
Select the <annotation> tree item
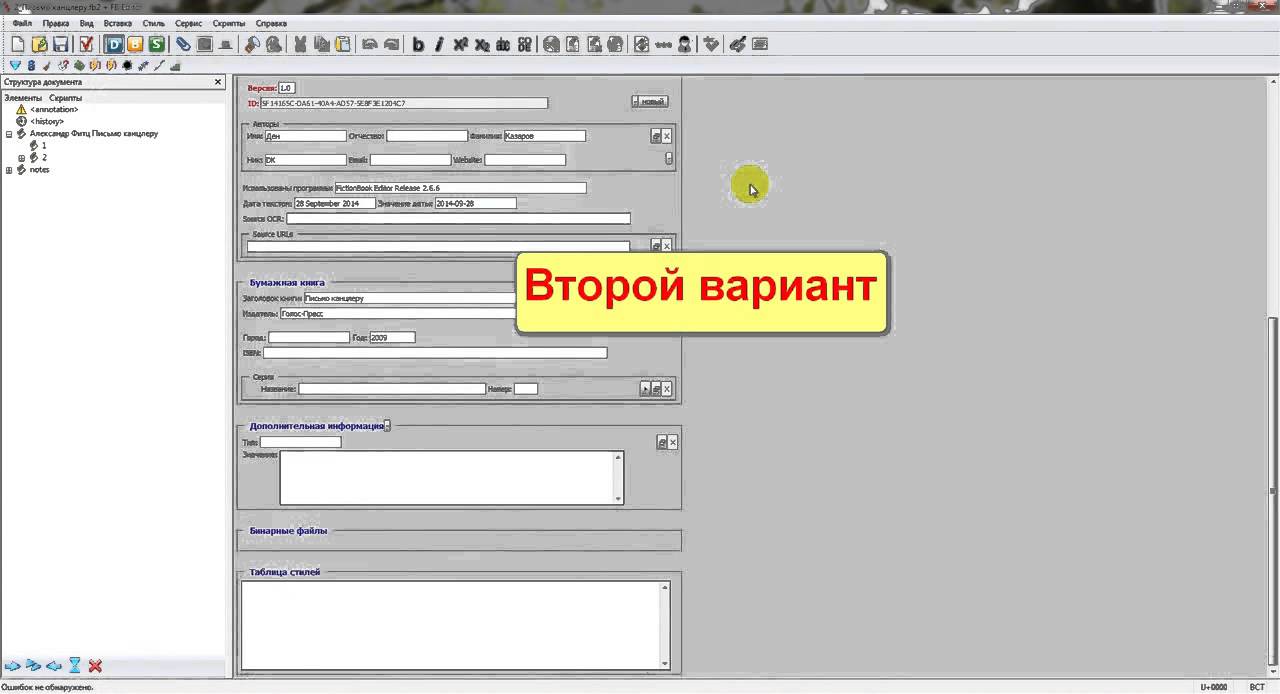click(54, 109)
